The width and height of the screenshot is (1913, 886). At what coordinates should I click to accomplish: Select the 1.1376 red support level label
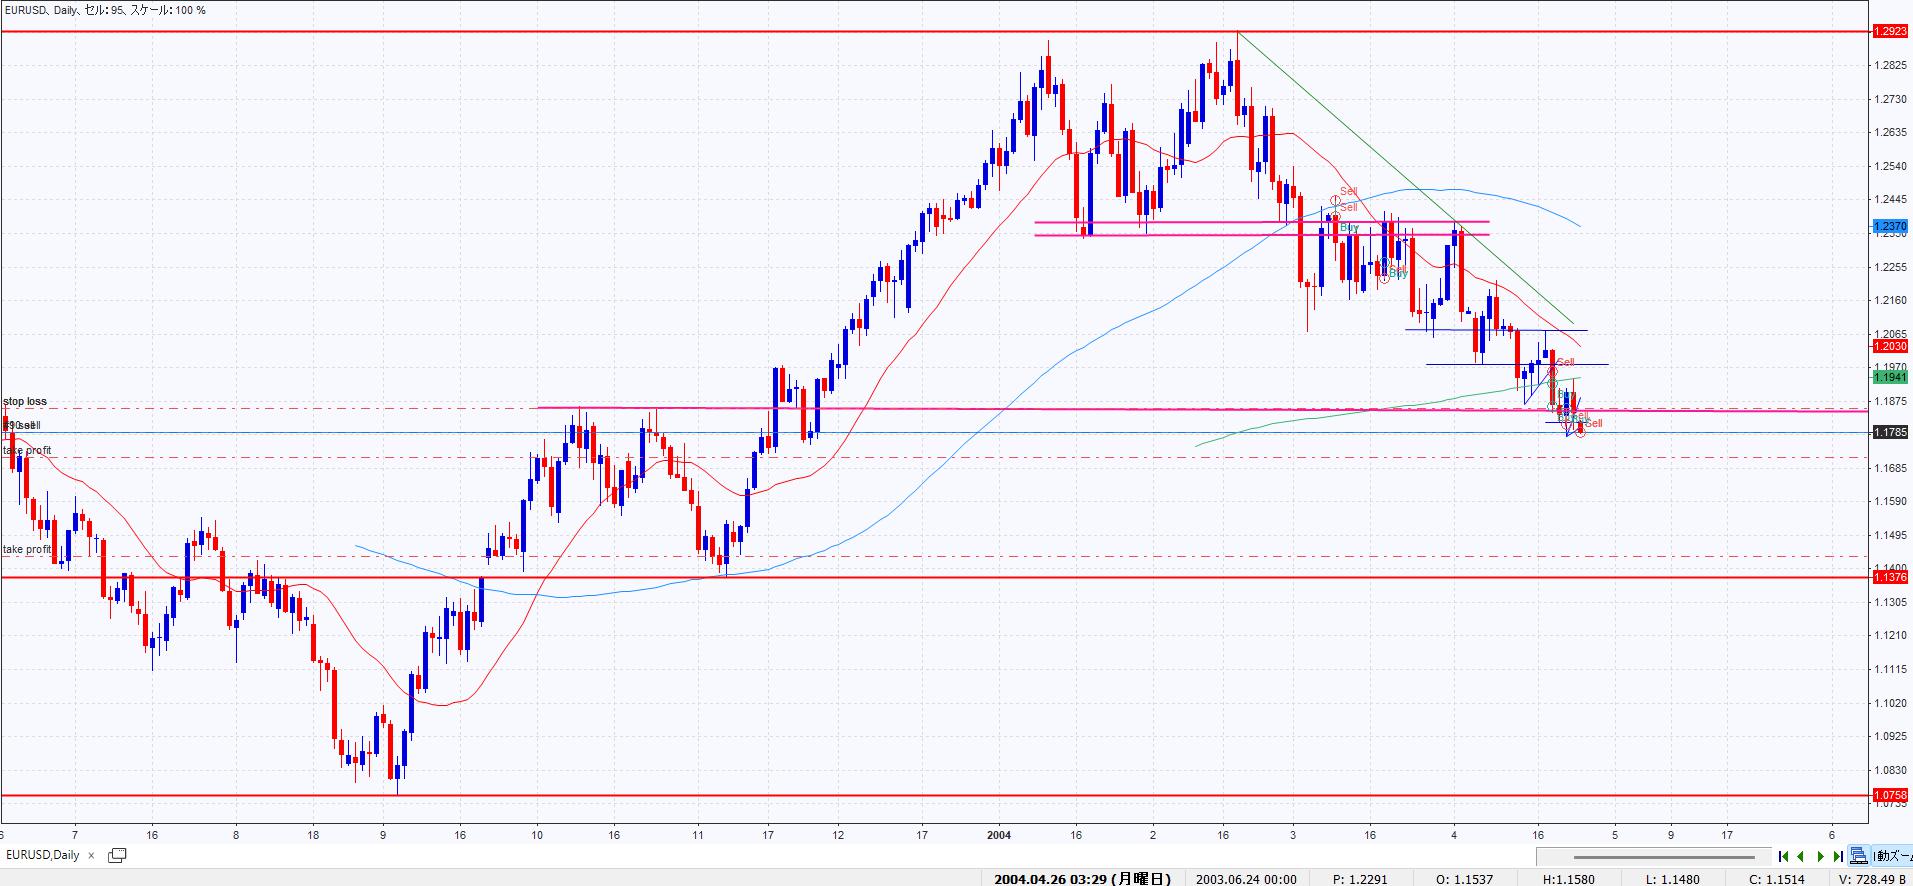1889,577
